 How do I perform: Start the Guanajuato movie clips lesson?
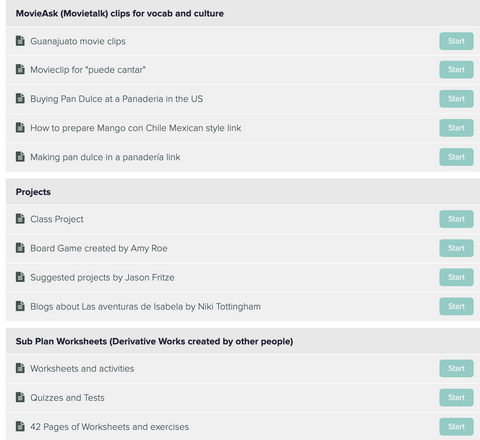pyautogui.click(x=456, y=41)
